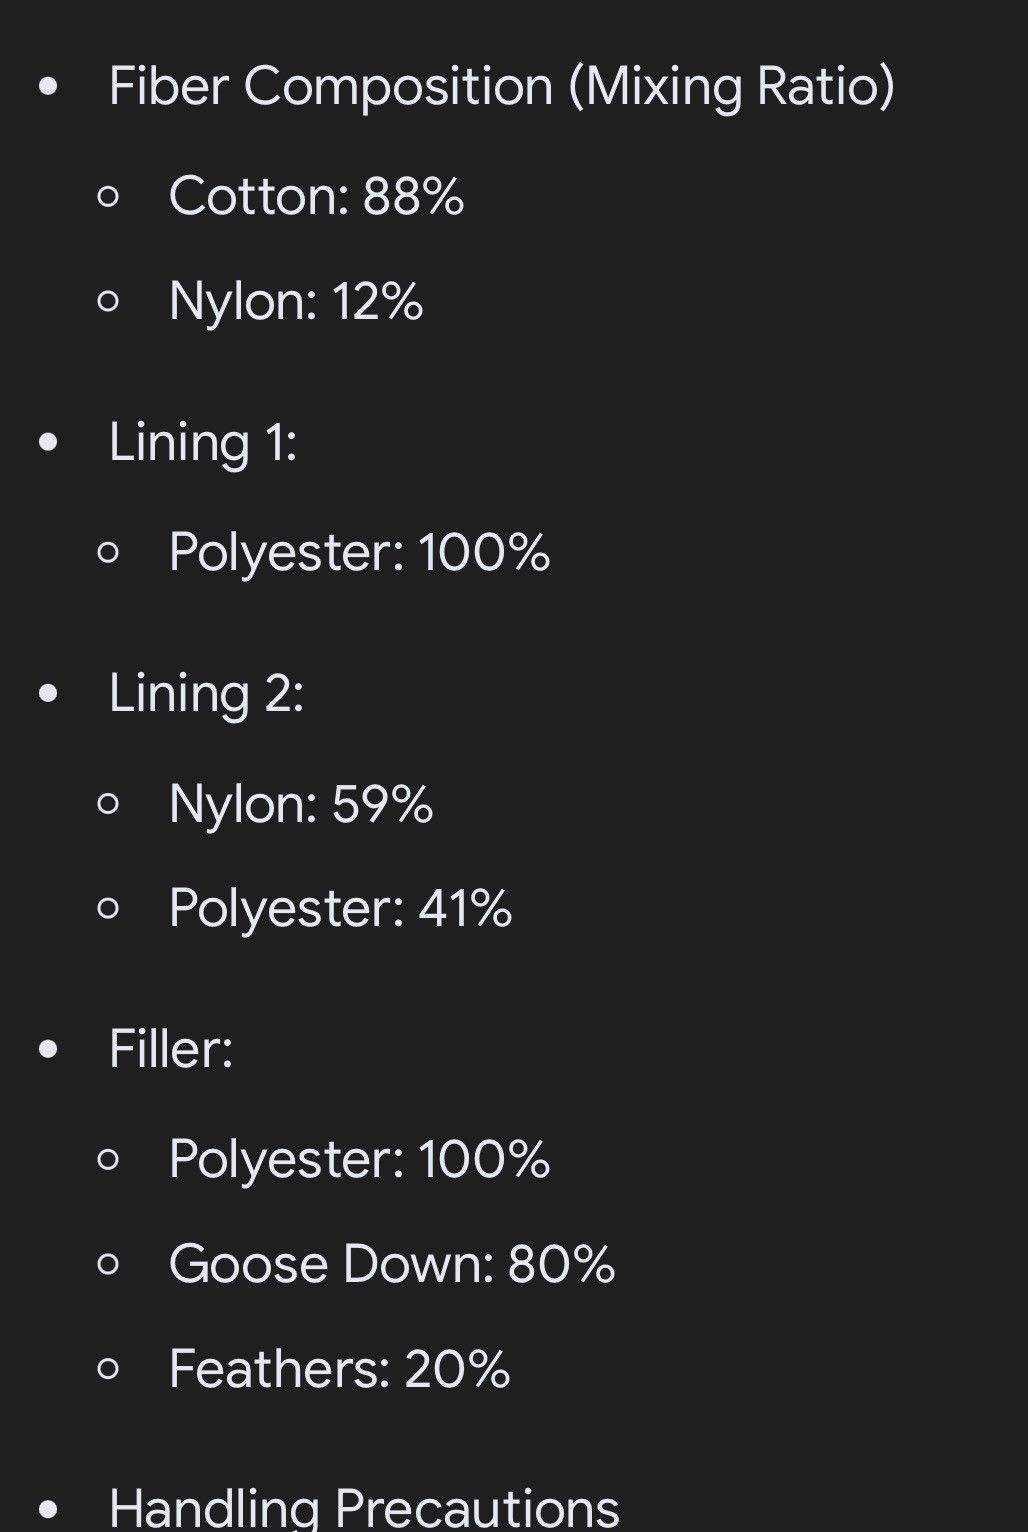The height and width of the screenshot is (1532, 1028).
Task: Click the hollow bullet beside Goose Down
Action: [109, 1264]
